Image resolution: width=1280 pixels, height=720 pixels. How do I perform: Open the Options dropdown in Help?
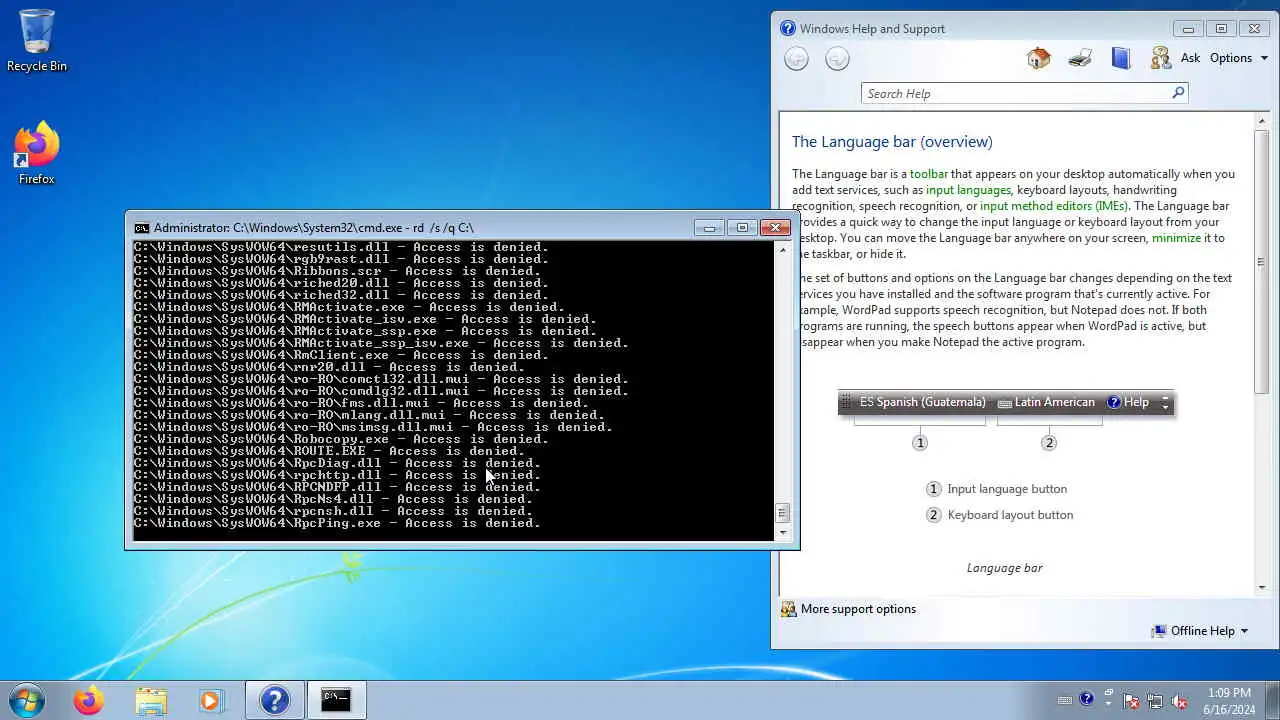(1239, 58)
